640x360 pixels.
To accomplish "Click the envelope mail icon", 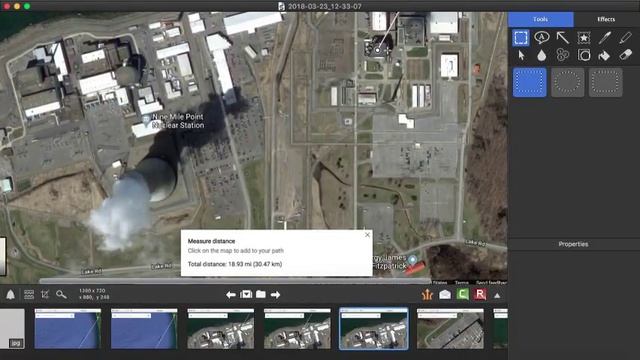I will (445, 294).
